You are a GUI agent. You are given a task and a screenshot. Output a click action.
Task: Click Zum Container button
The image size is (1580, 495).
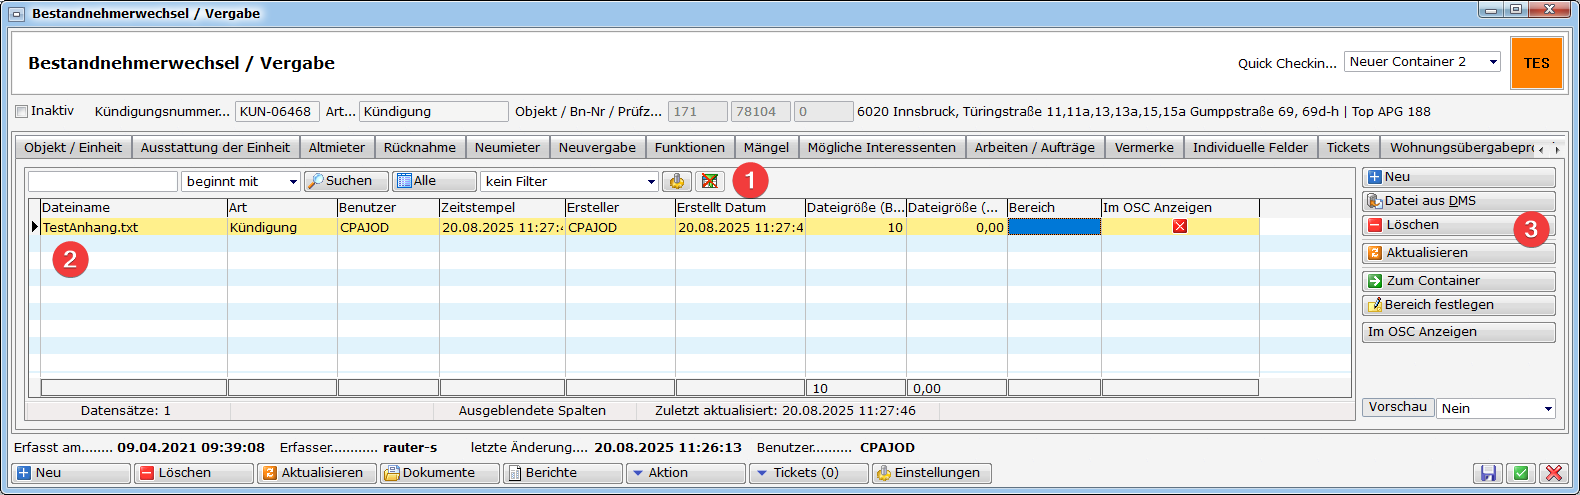1458,281
